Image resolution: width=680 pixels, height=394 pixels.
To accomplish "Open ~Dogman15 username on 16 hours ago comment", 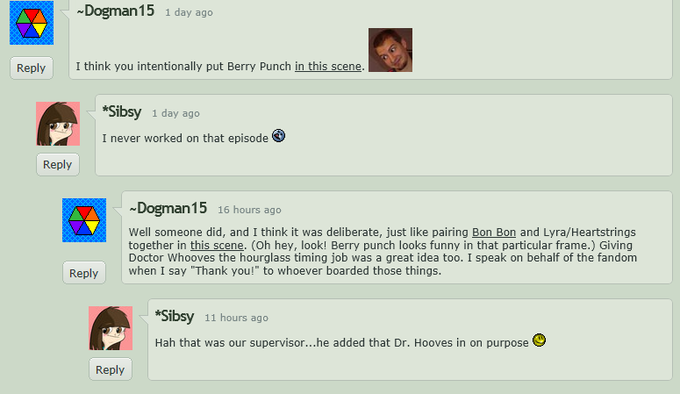I will coord(168,208).
